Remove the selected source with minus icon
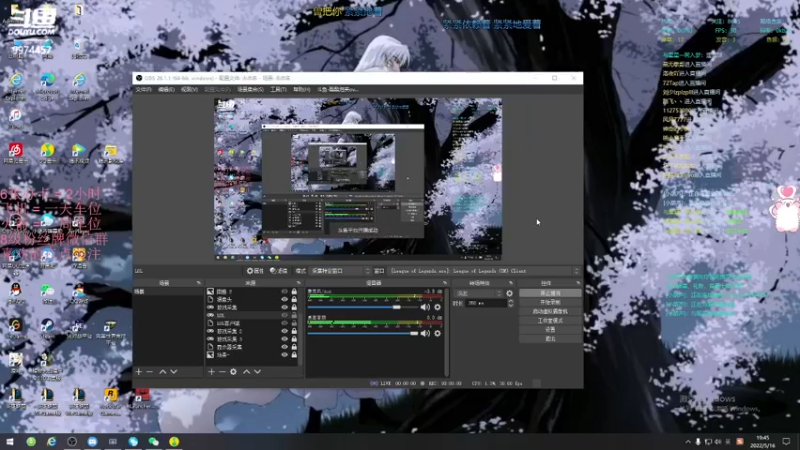Screen dimensions: 800x450 (x=222, y=372)
